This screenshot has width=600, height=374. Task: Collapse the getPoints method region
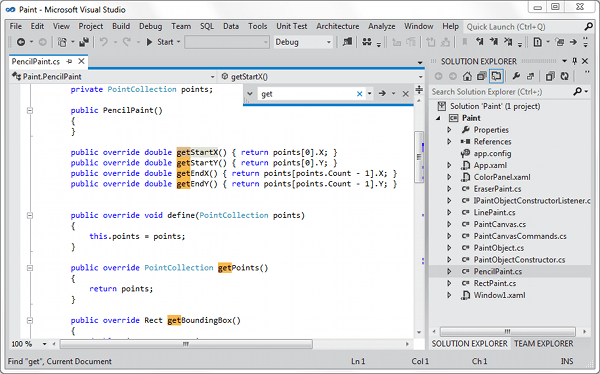[x=30, y=268]
